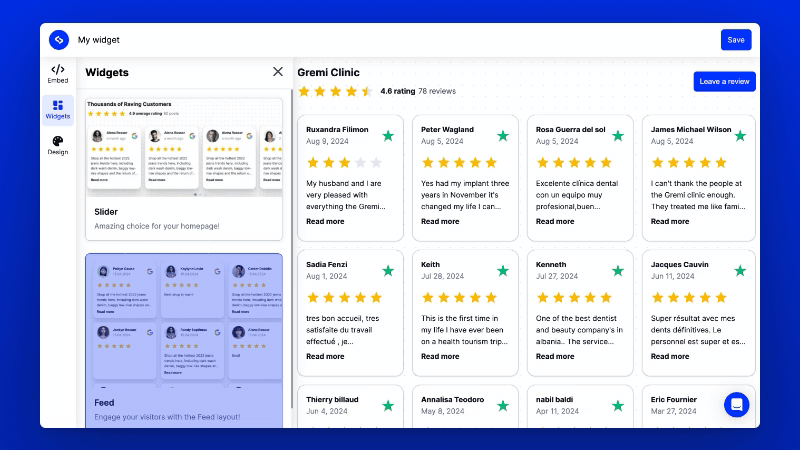Click Ruxandra Filimon's three-star rating
The height and width of the screenshot is (450, 800).
click(344, 163)
